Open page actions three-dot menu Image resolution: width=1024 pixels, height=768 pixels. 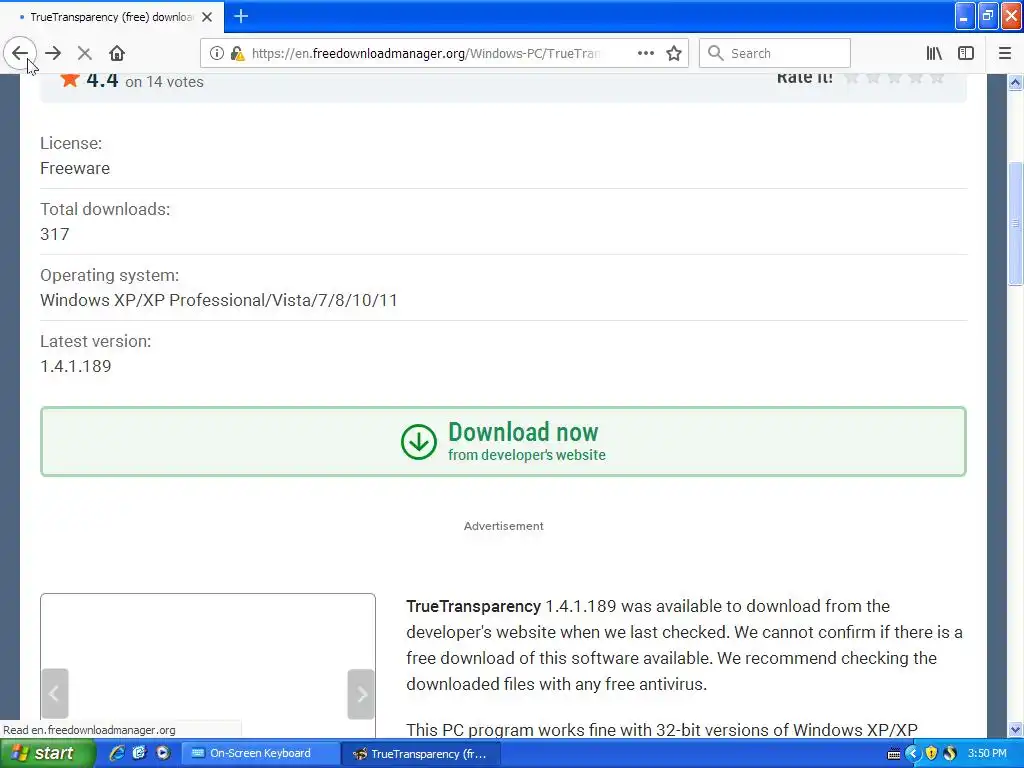coord(645,53)
